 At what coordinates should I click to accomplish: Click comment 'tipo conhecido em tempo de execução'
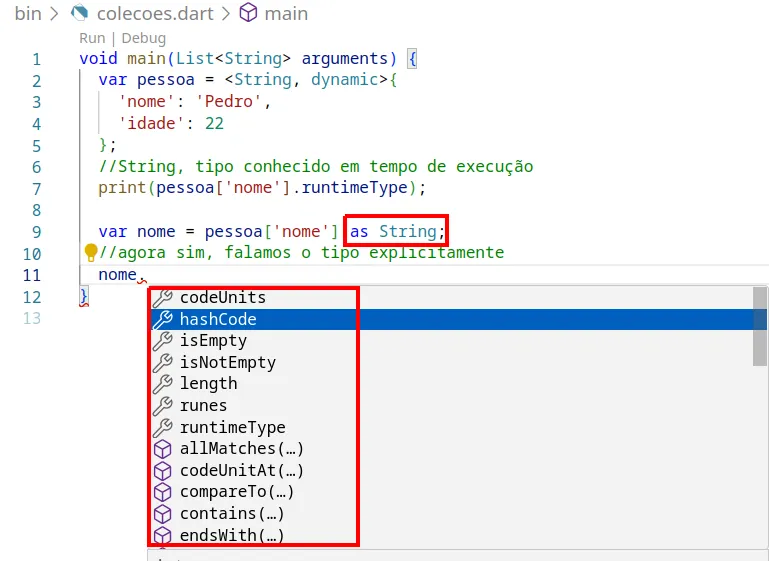(x=364, y=167)
